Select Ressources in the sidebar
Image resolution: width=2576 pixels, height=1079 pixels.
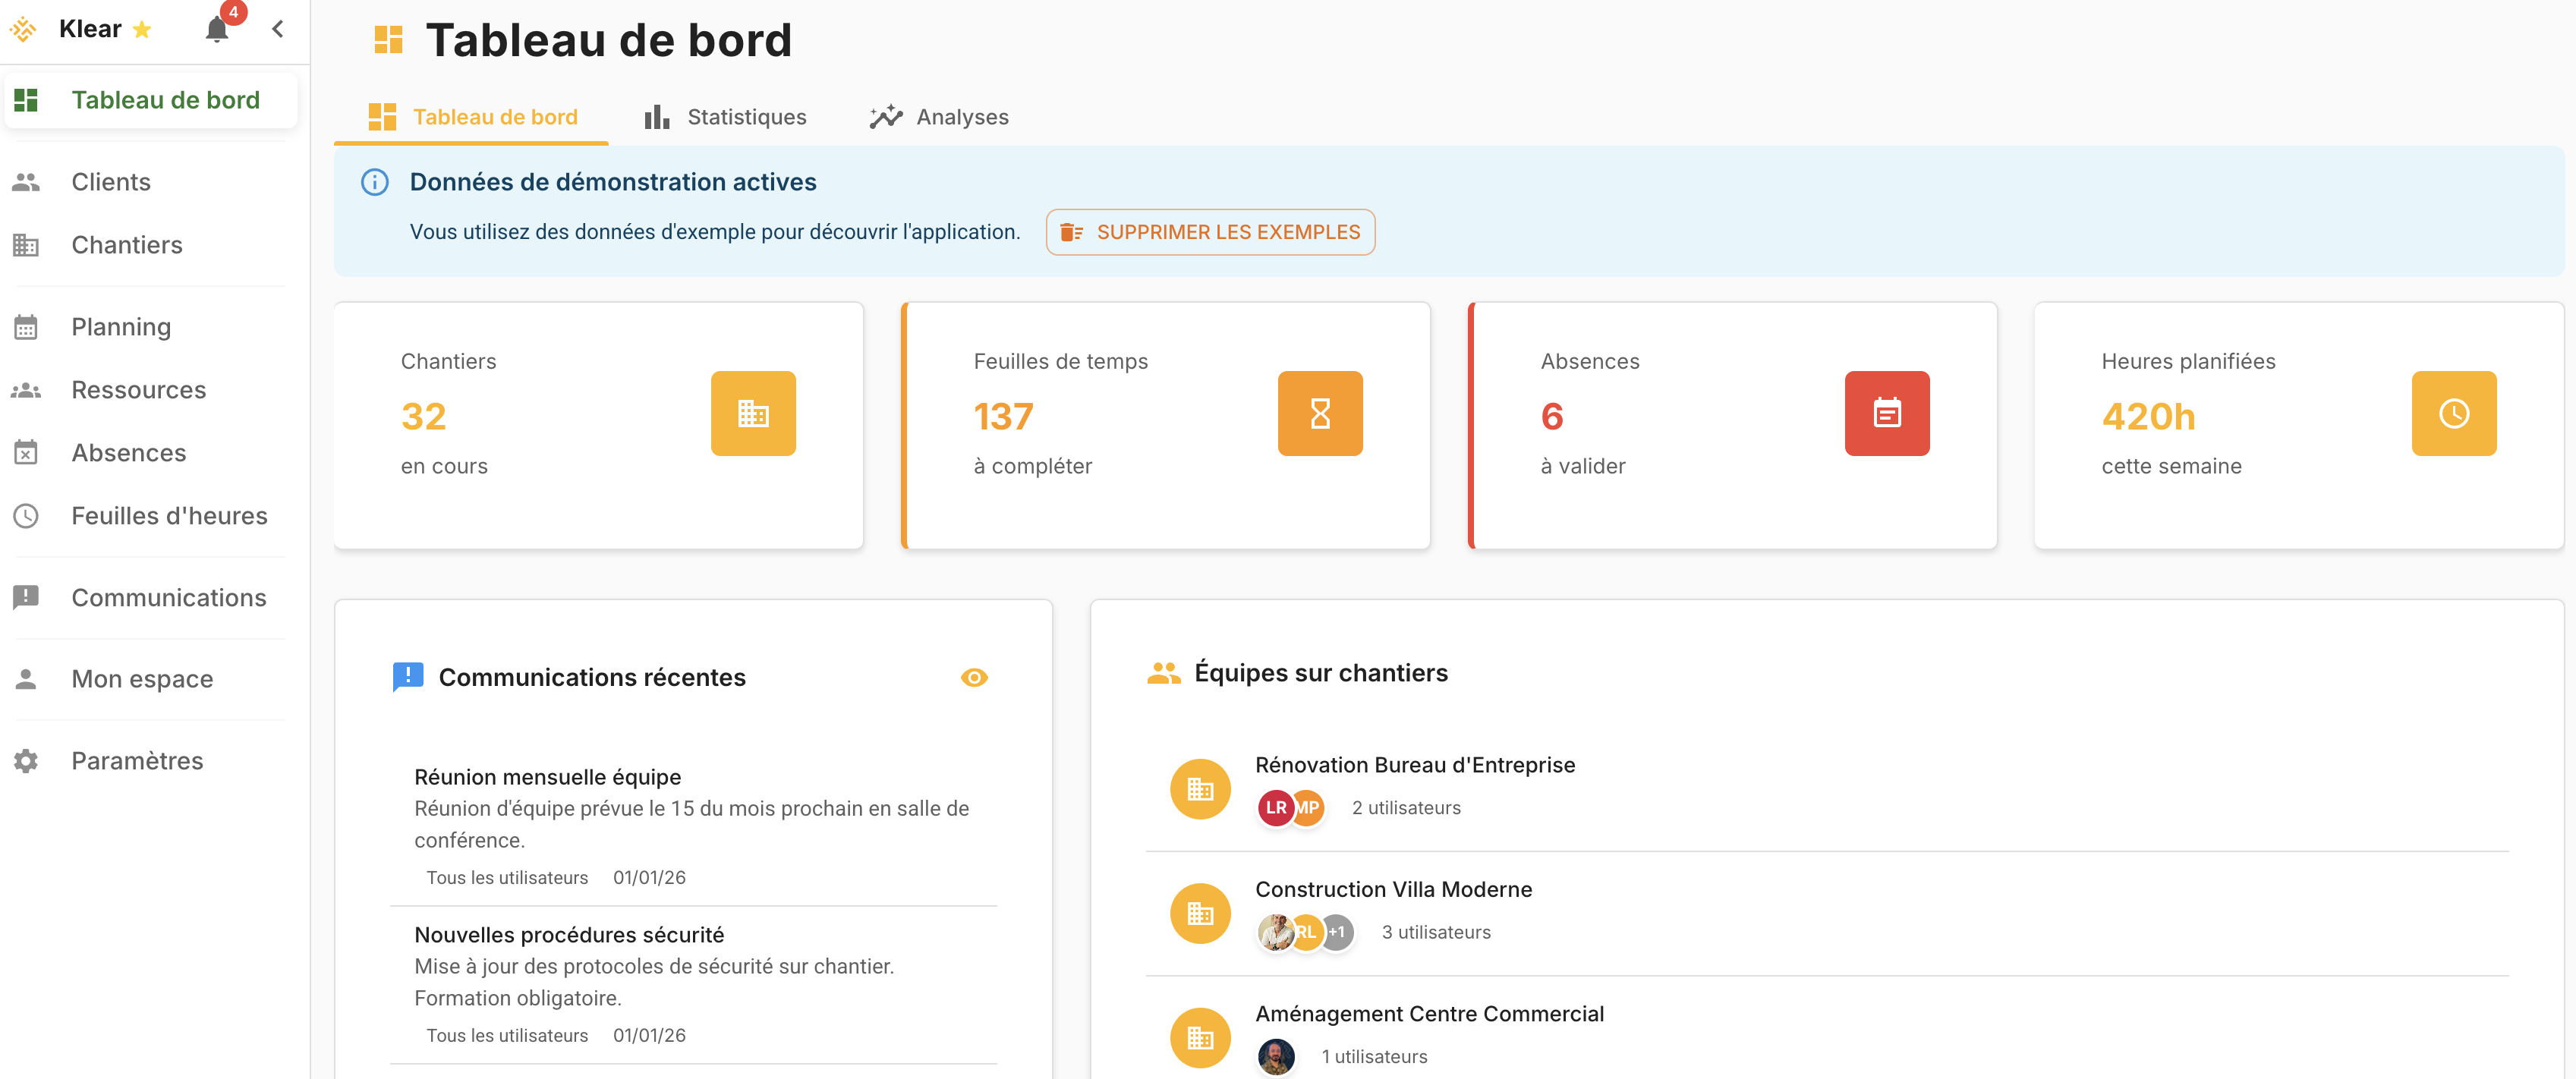[138, 389]
